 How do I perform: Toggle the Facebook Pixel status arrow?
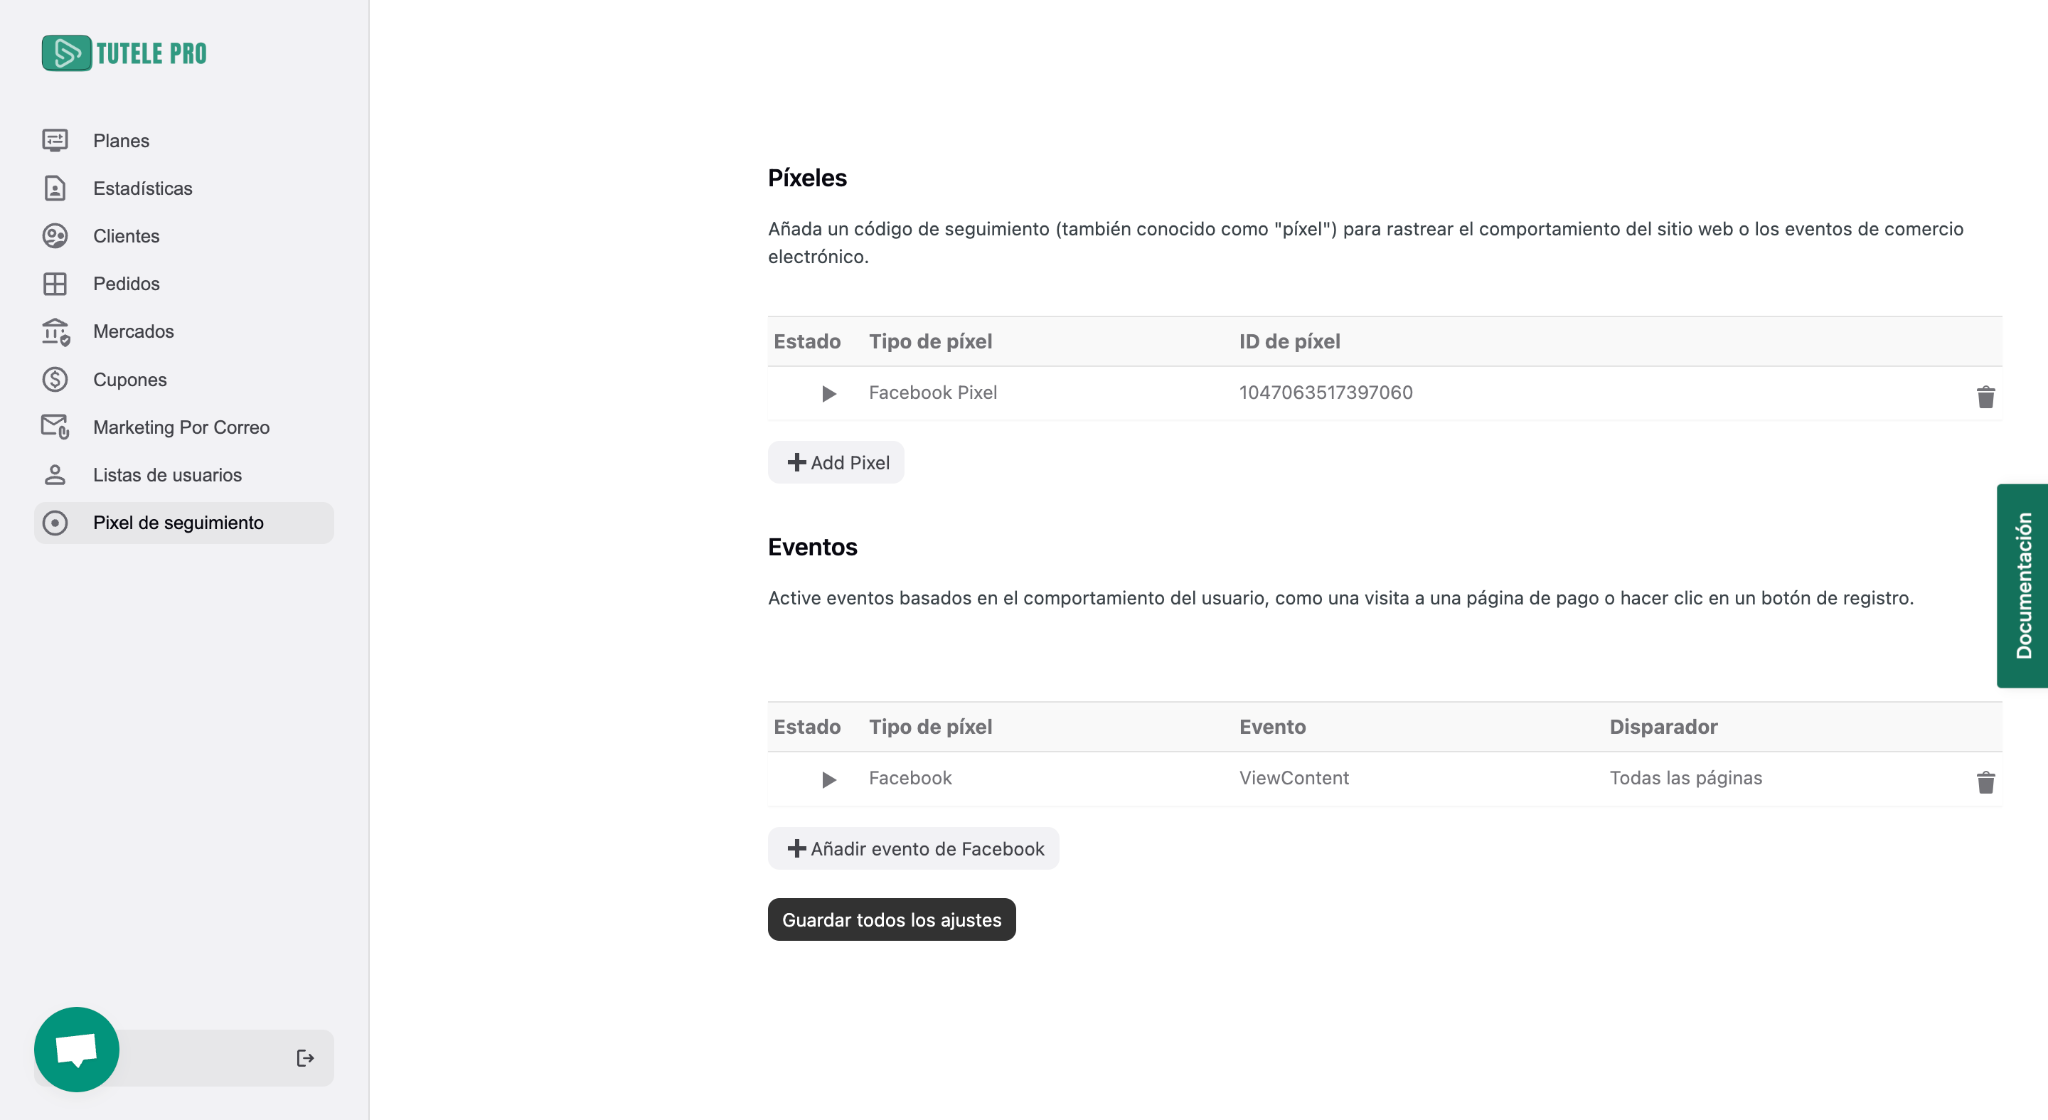828,394
